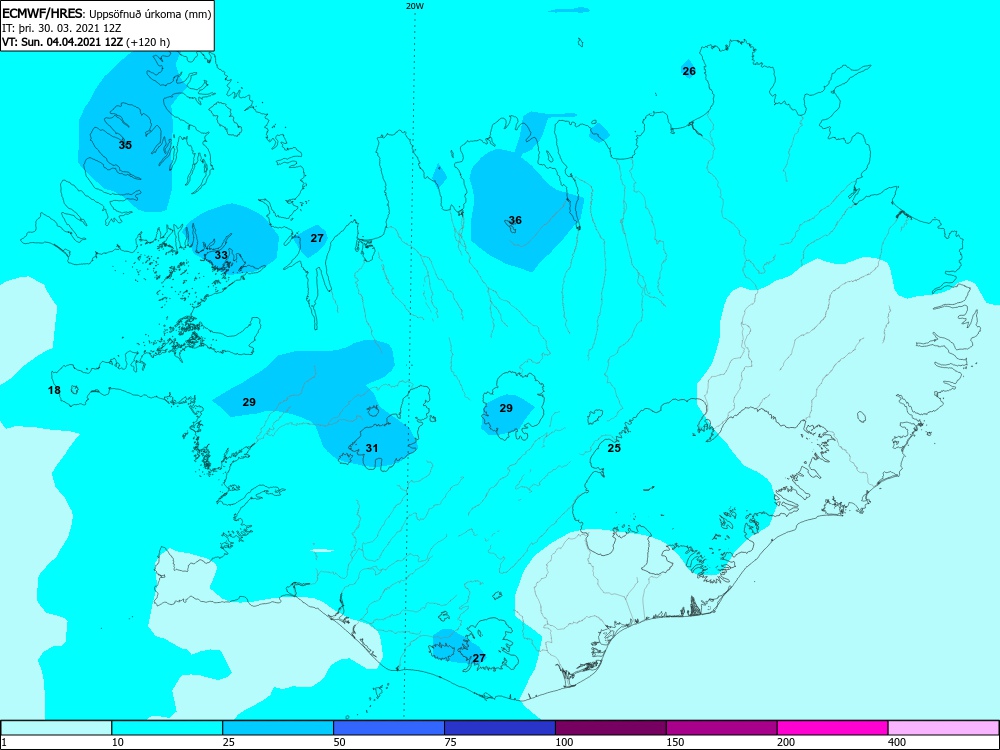
Task: Pick the dark blue 75–100 legend swatch
Action: pos(500,728)
